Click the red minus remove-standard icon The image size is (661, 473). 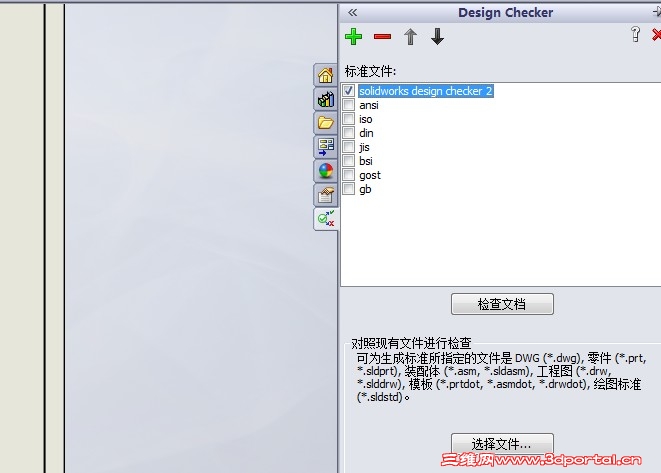click(382, 37)
